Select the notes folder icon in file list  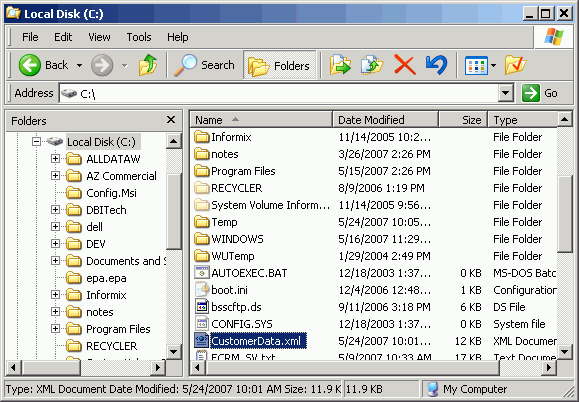click(202, 154)
